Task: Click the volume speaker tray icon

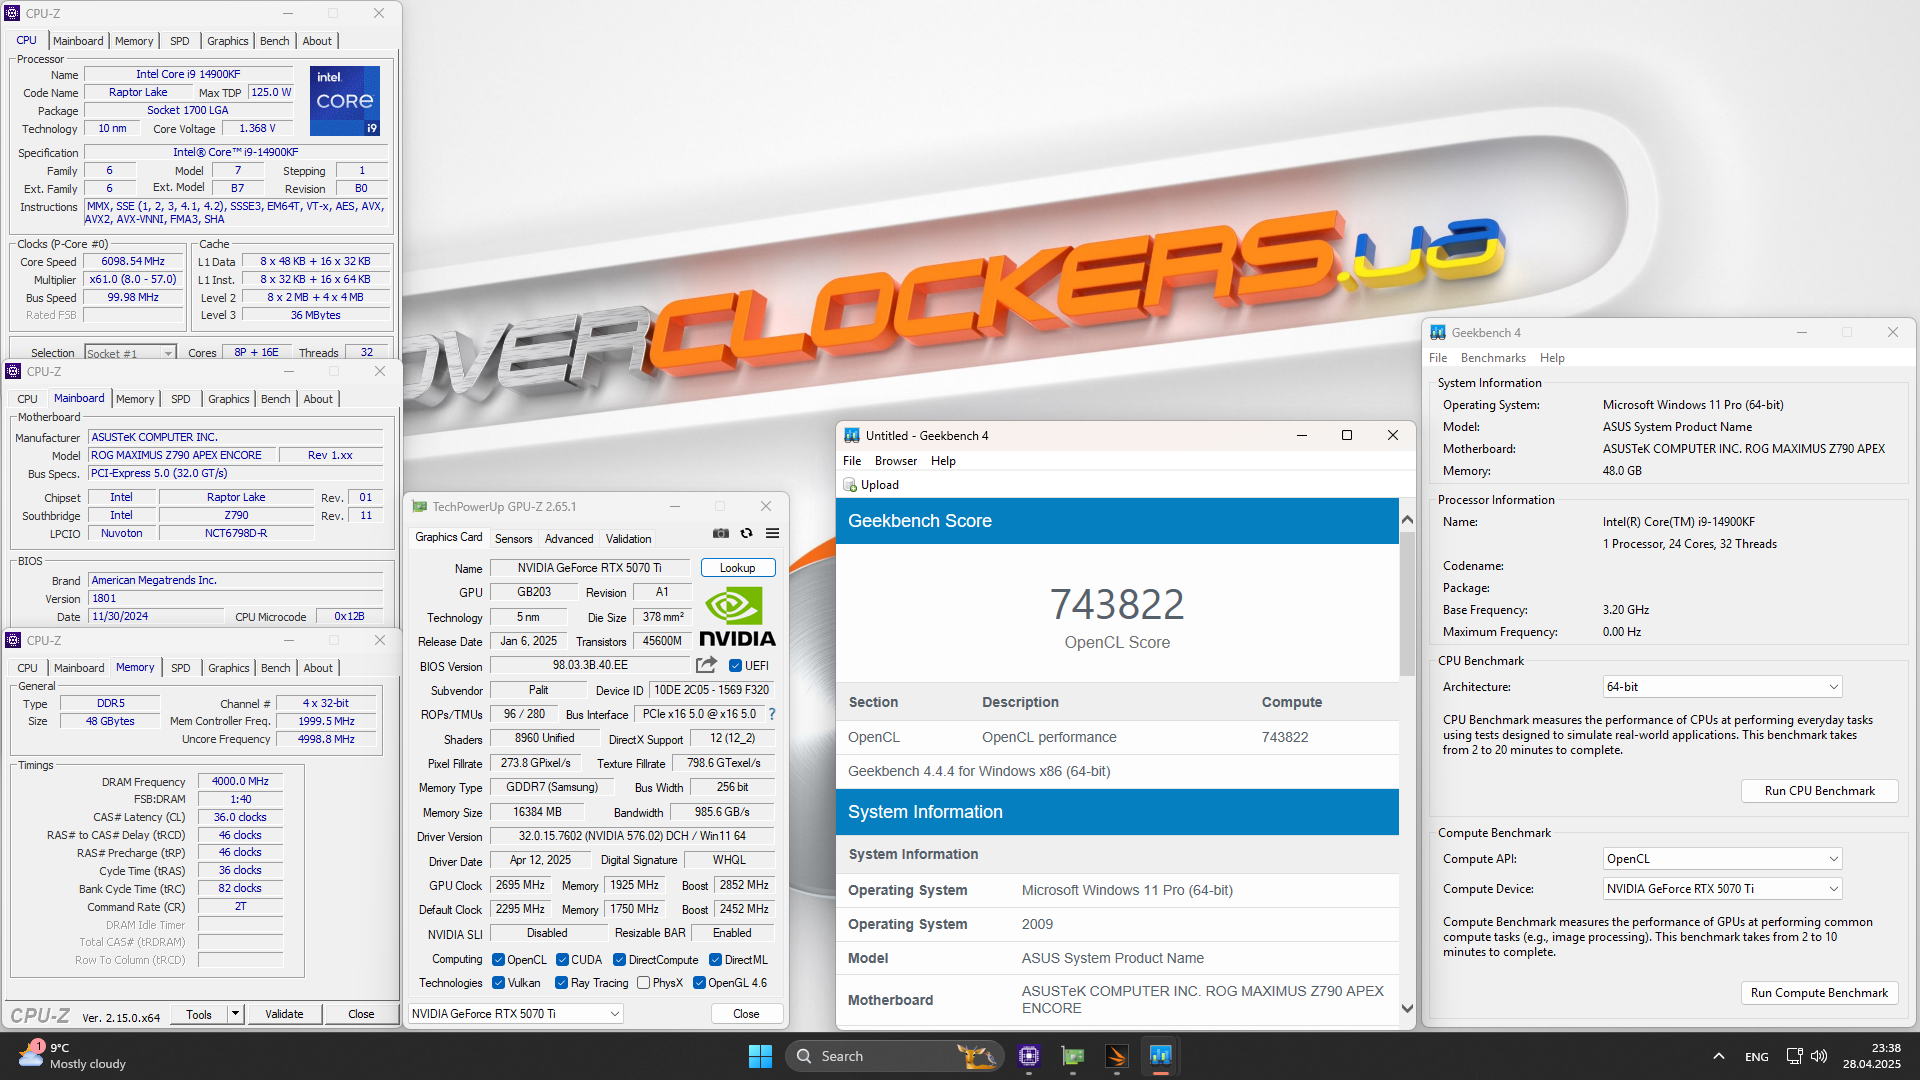Action: [1819, 1056]
